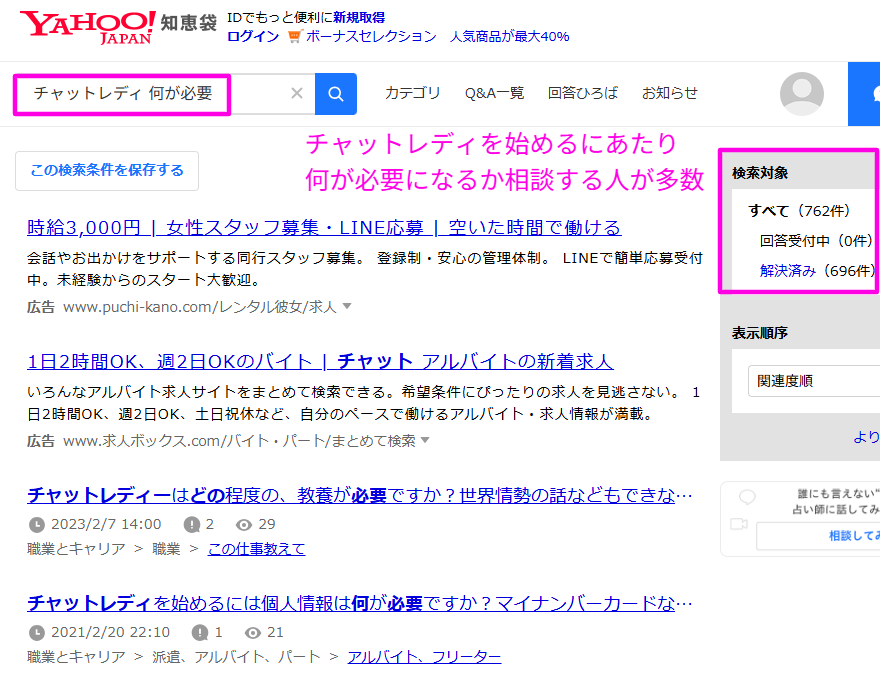The image size is (880, 685).
Task: Click clock icon next to 2023/2/7 14:00
Action: pos(36,525)
